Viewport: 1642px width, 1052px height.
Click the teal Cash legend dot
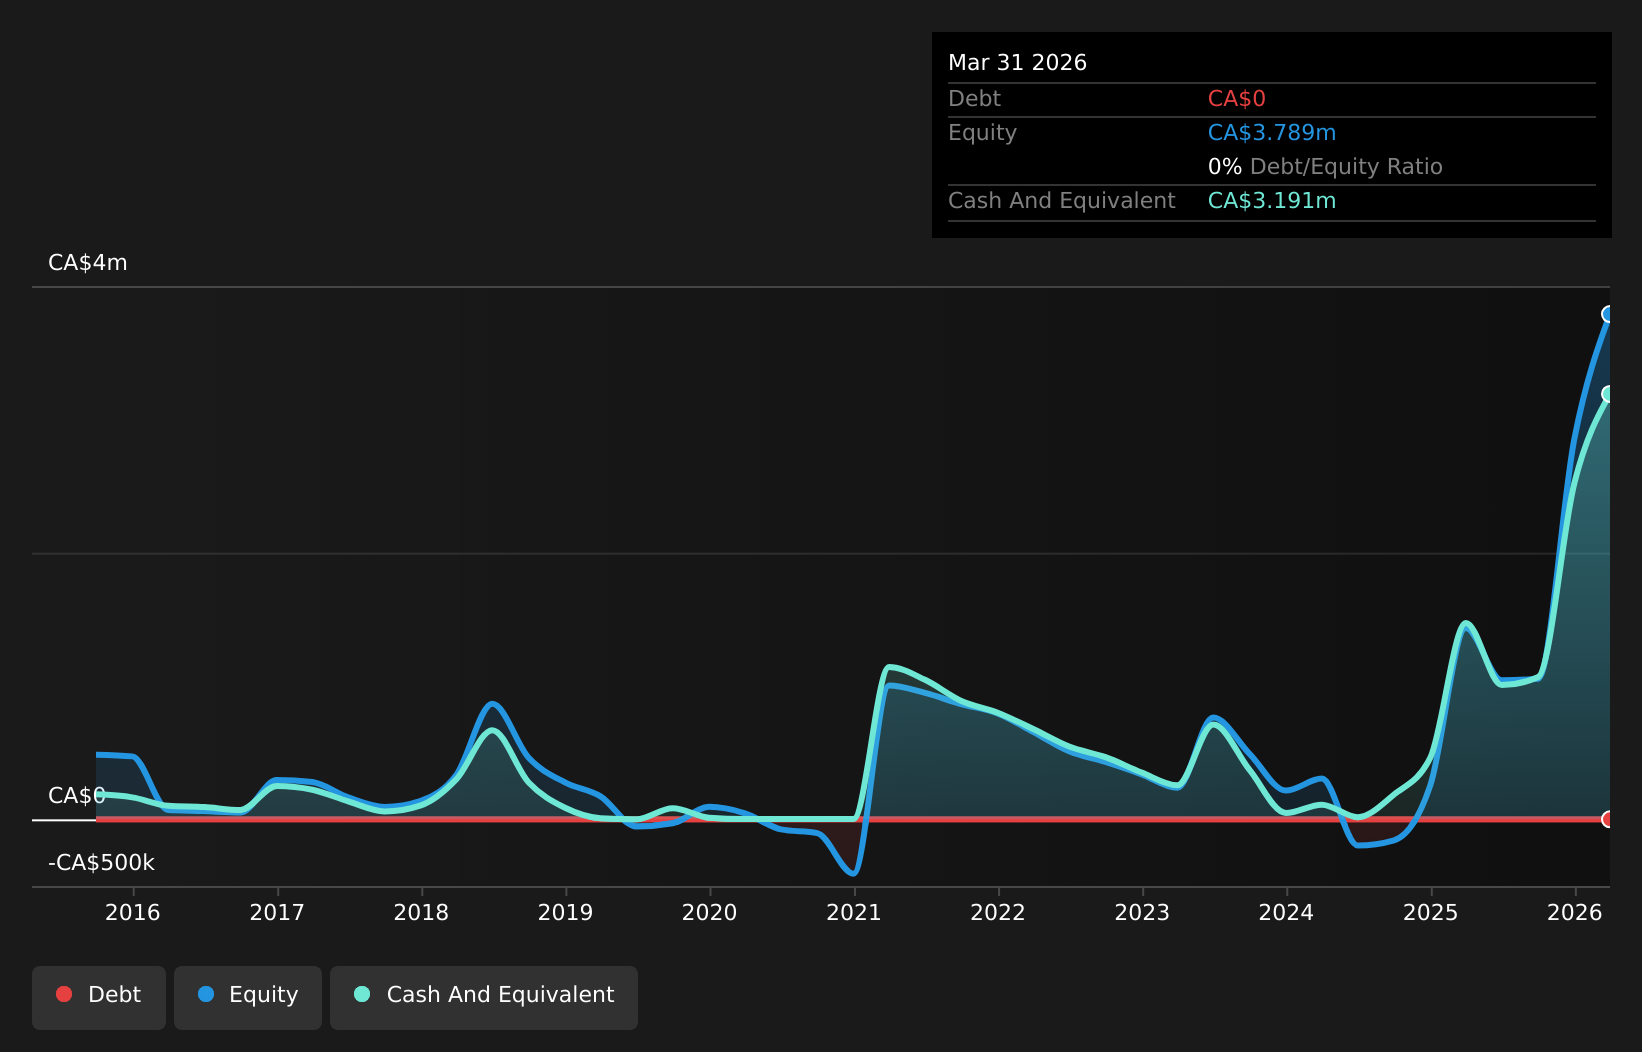(362, 994)
